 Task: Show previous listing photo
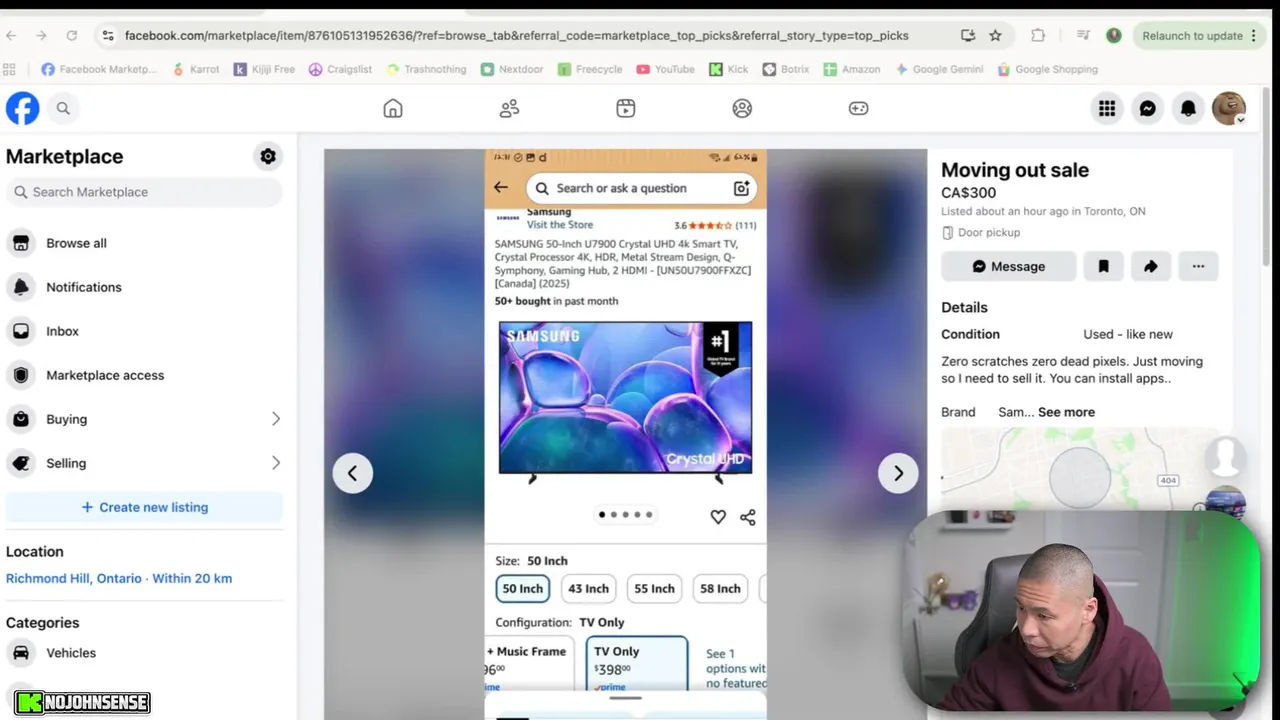click(352, 473)
